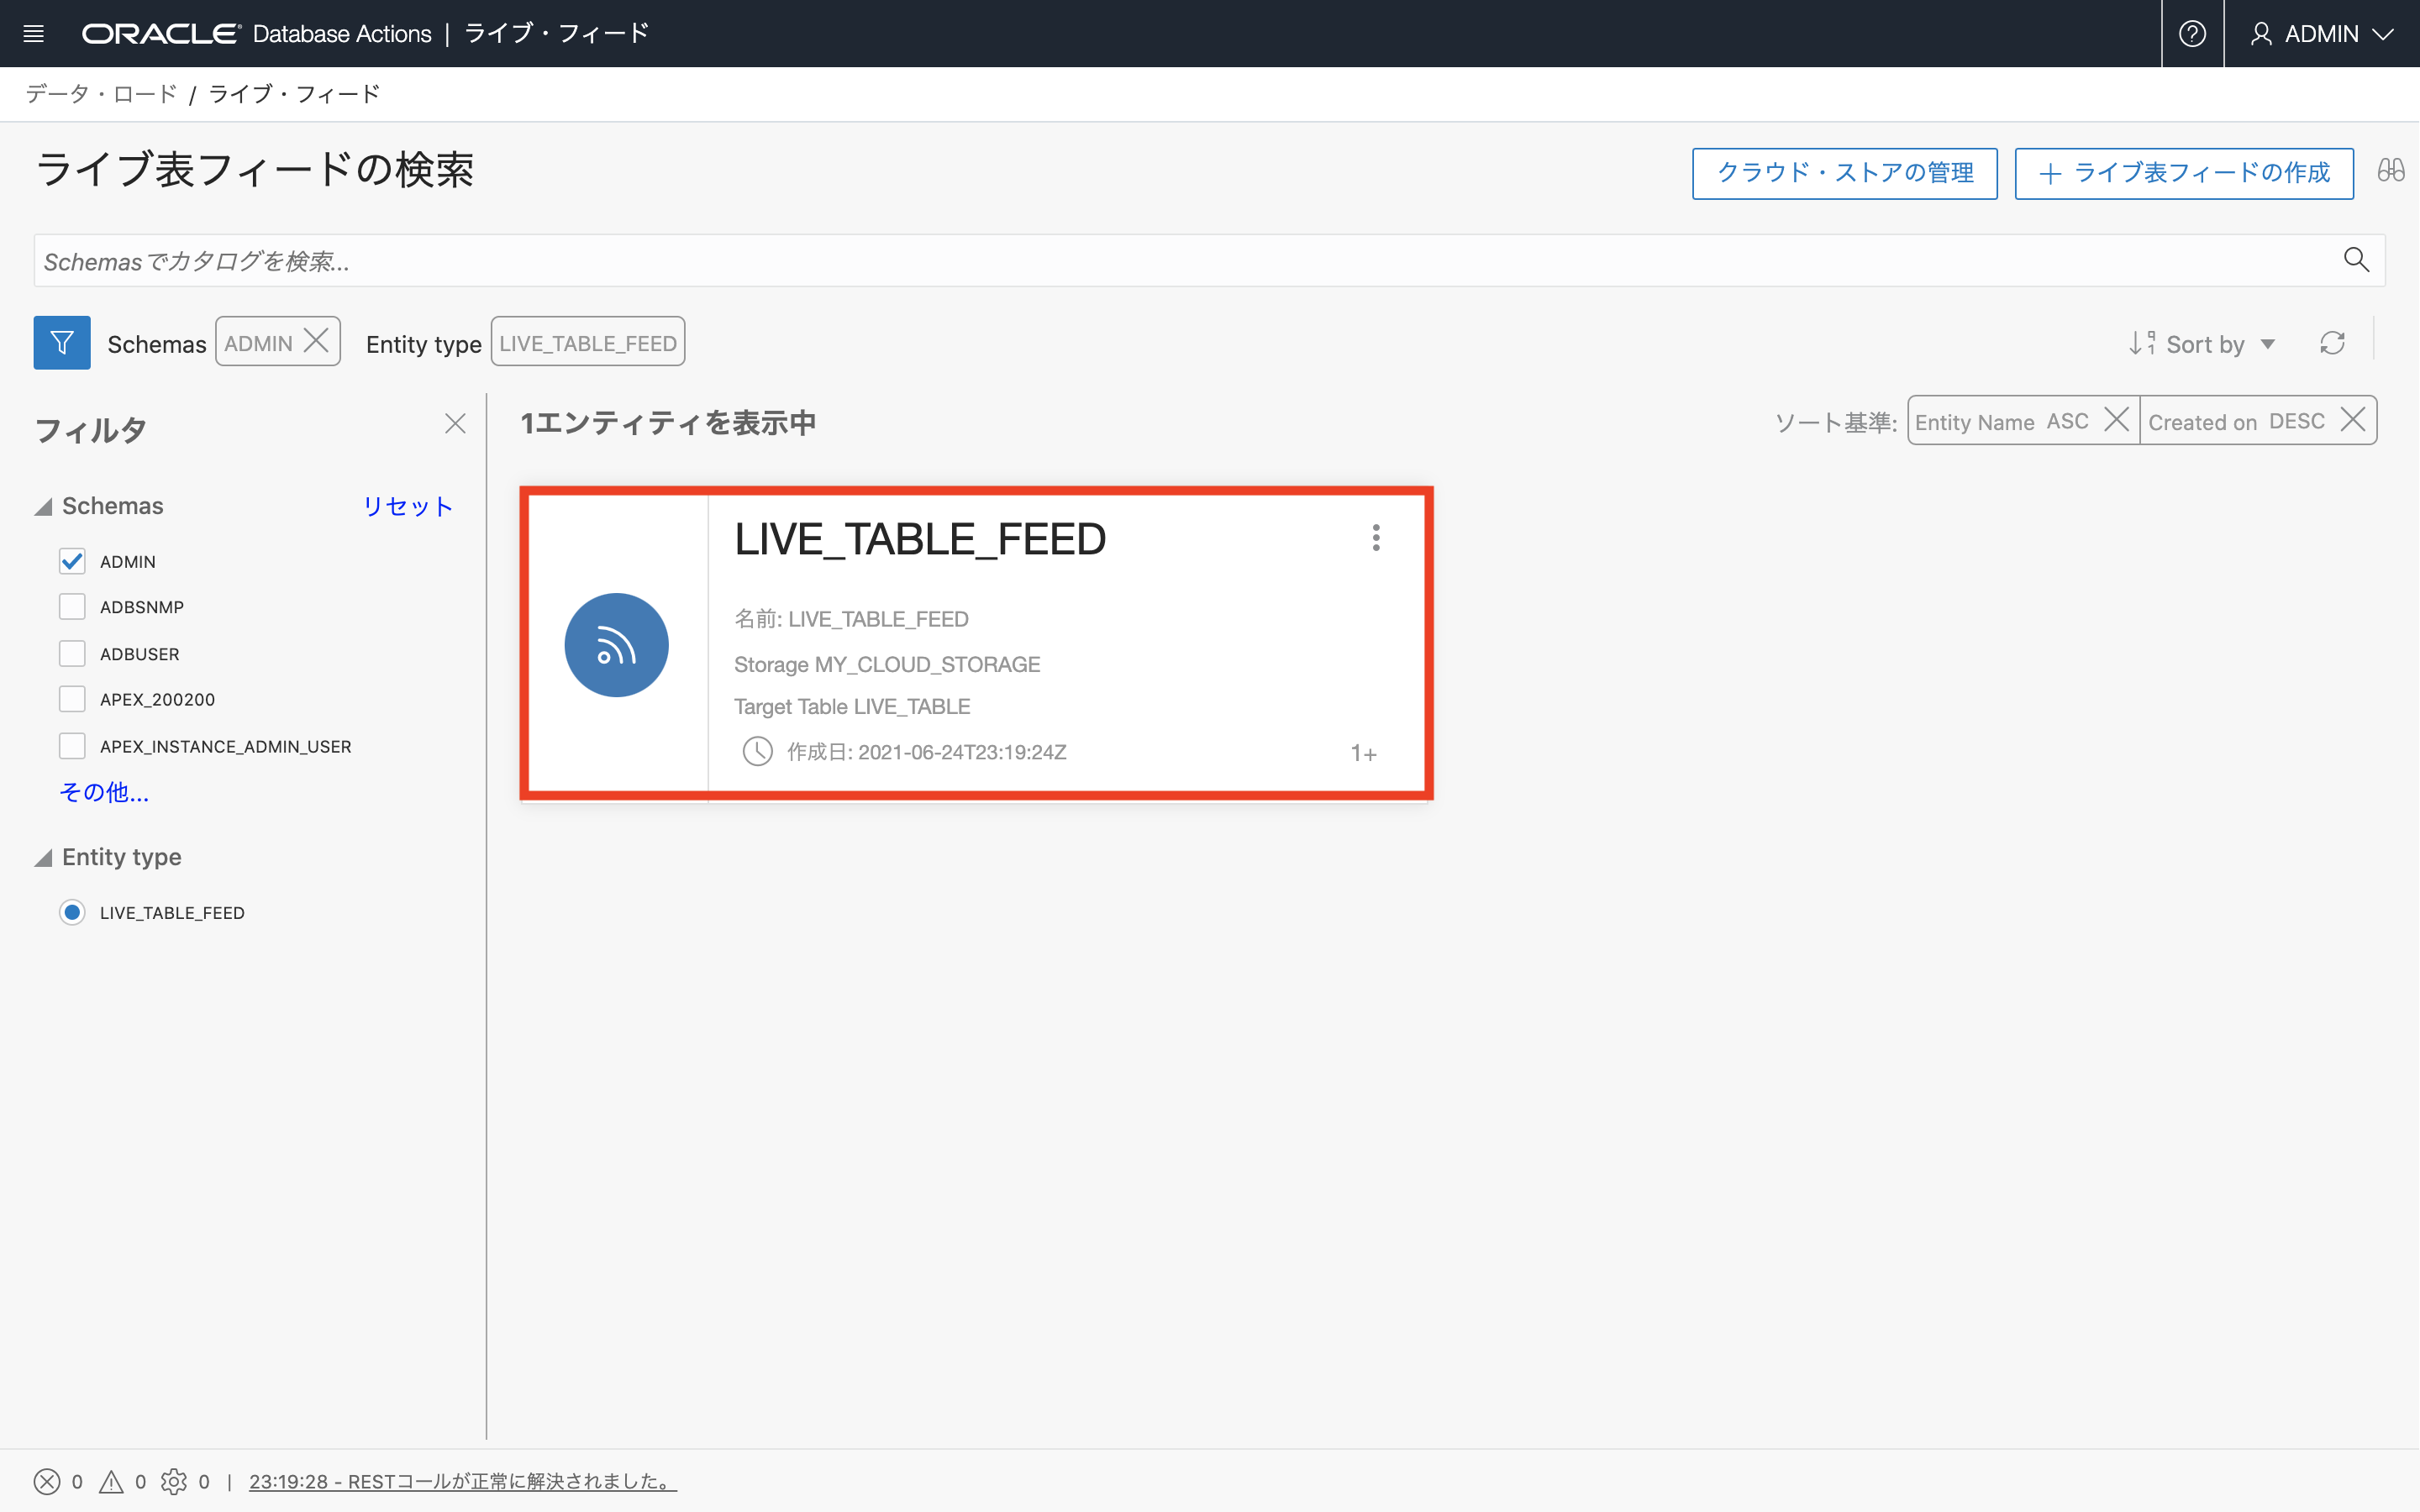Click the refresh icon next to Sort by
Screen dimensions: 2420x1512
(x=2332, y=343)
